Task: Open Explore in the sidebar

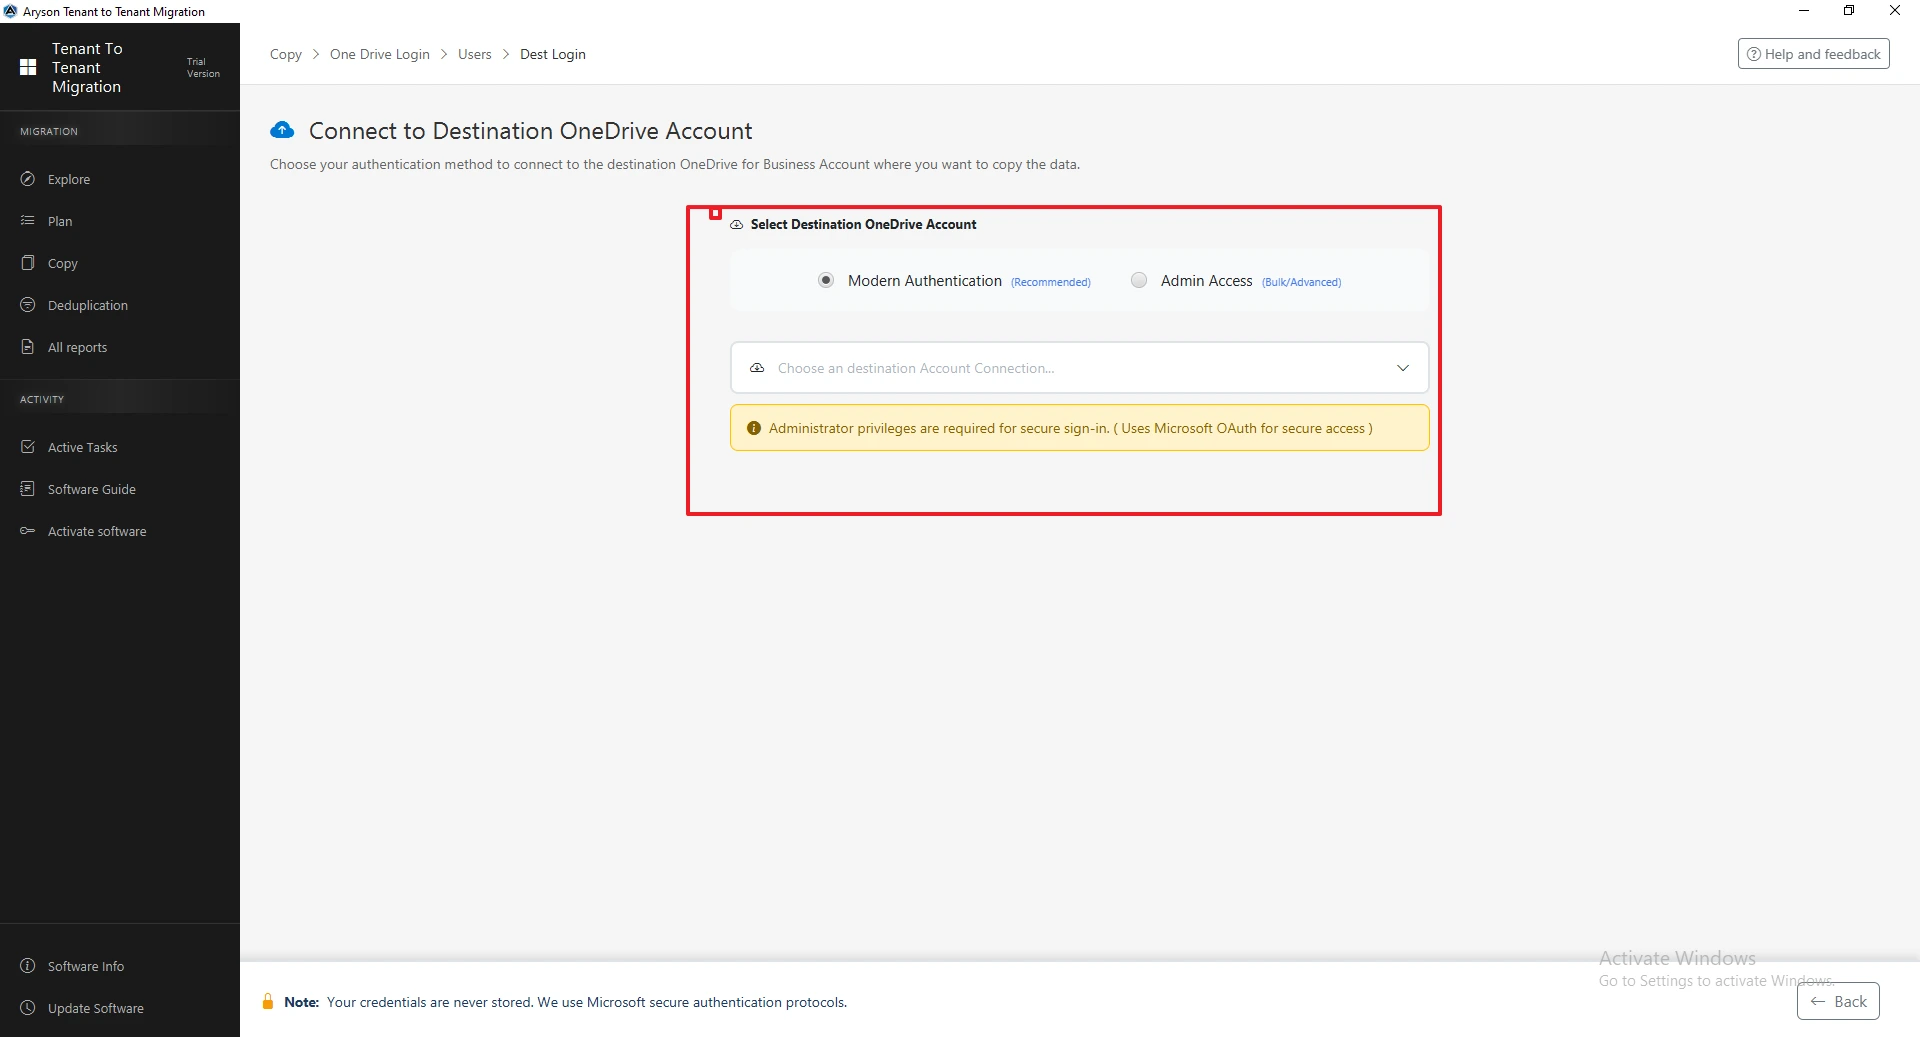Action: (x=120, y=179)
